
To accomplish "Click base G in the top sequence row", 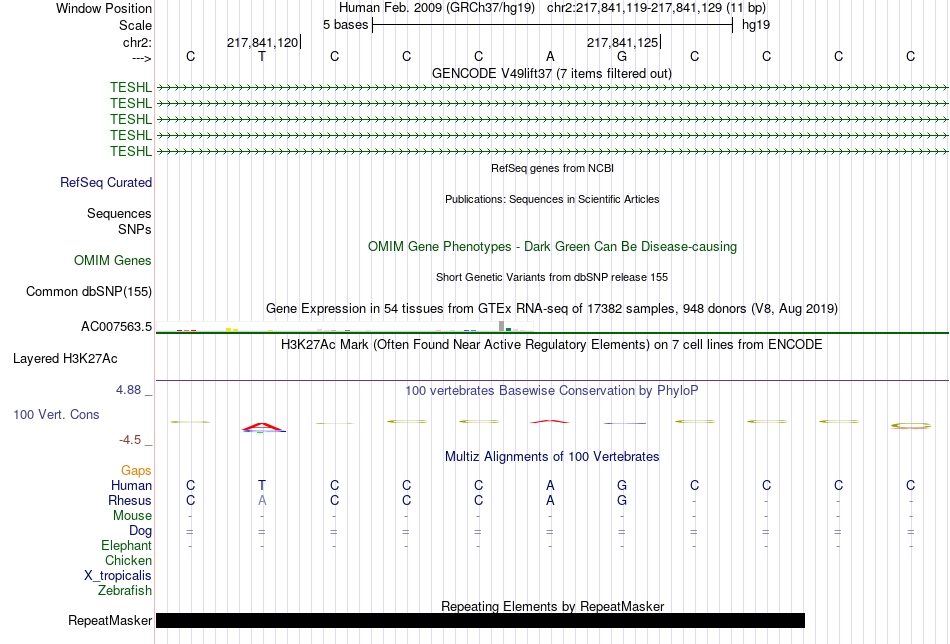I will pyautogui.click(x=622, y=56).
